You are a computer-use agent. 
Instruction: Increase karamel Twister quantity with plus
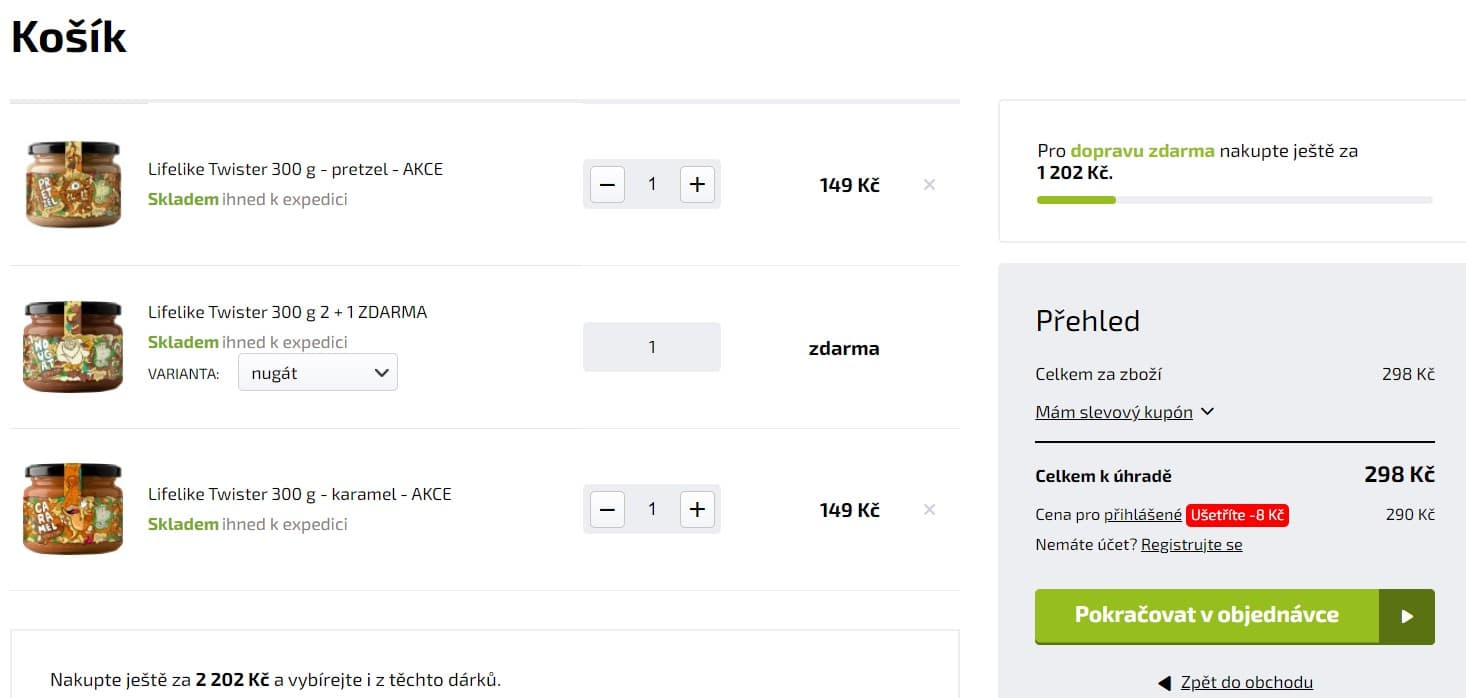click(x=697, y=509)
